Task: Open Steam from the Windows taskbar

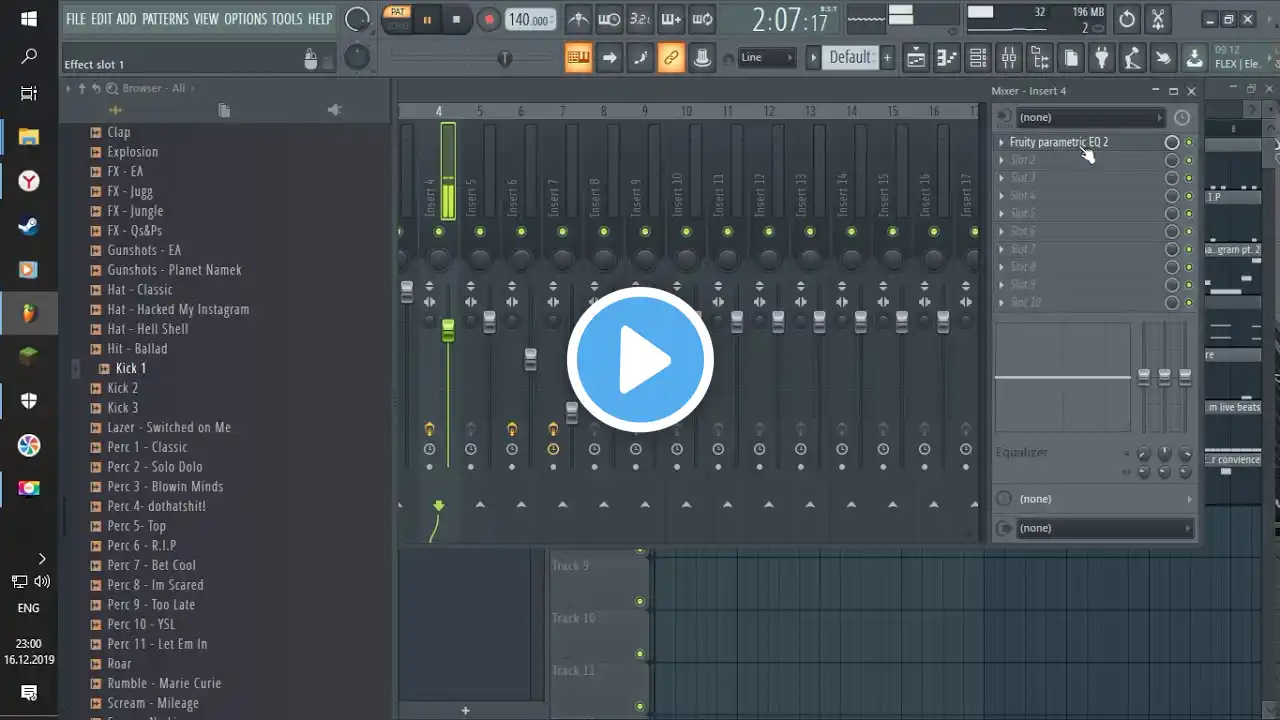Action: tap(29, 226)
